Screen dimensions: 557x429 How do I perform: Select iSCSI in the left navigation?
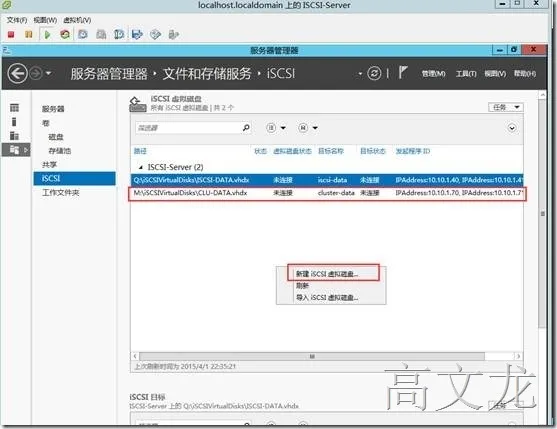coord(75,178)
